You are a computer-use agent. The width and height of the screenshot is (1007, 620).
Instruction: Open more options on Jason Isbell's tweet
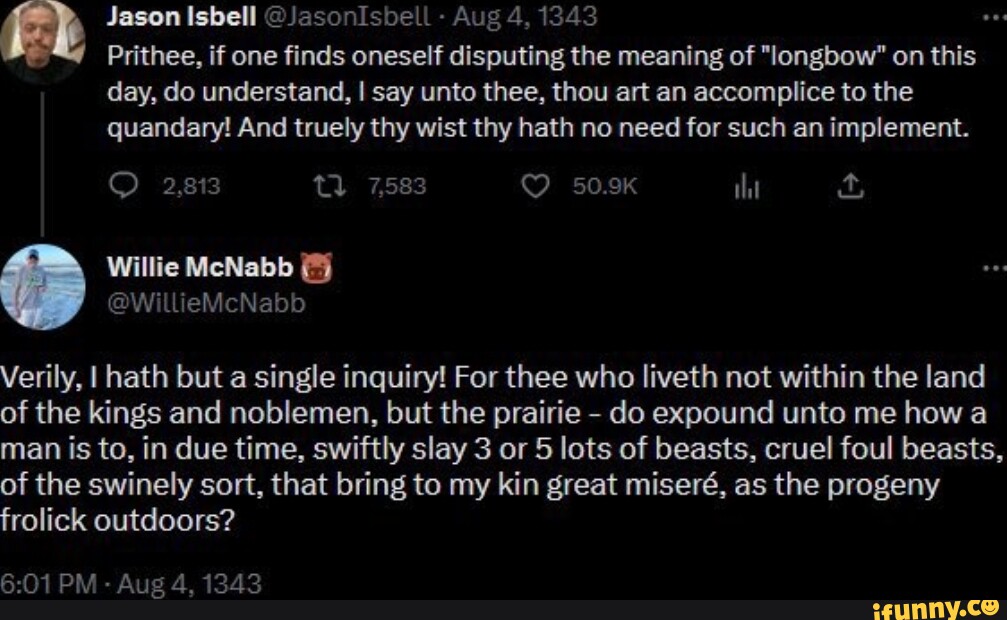[x=994, y=16]
